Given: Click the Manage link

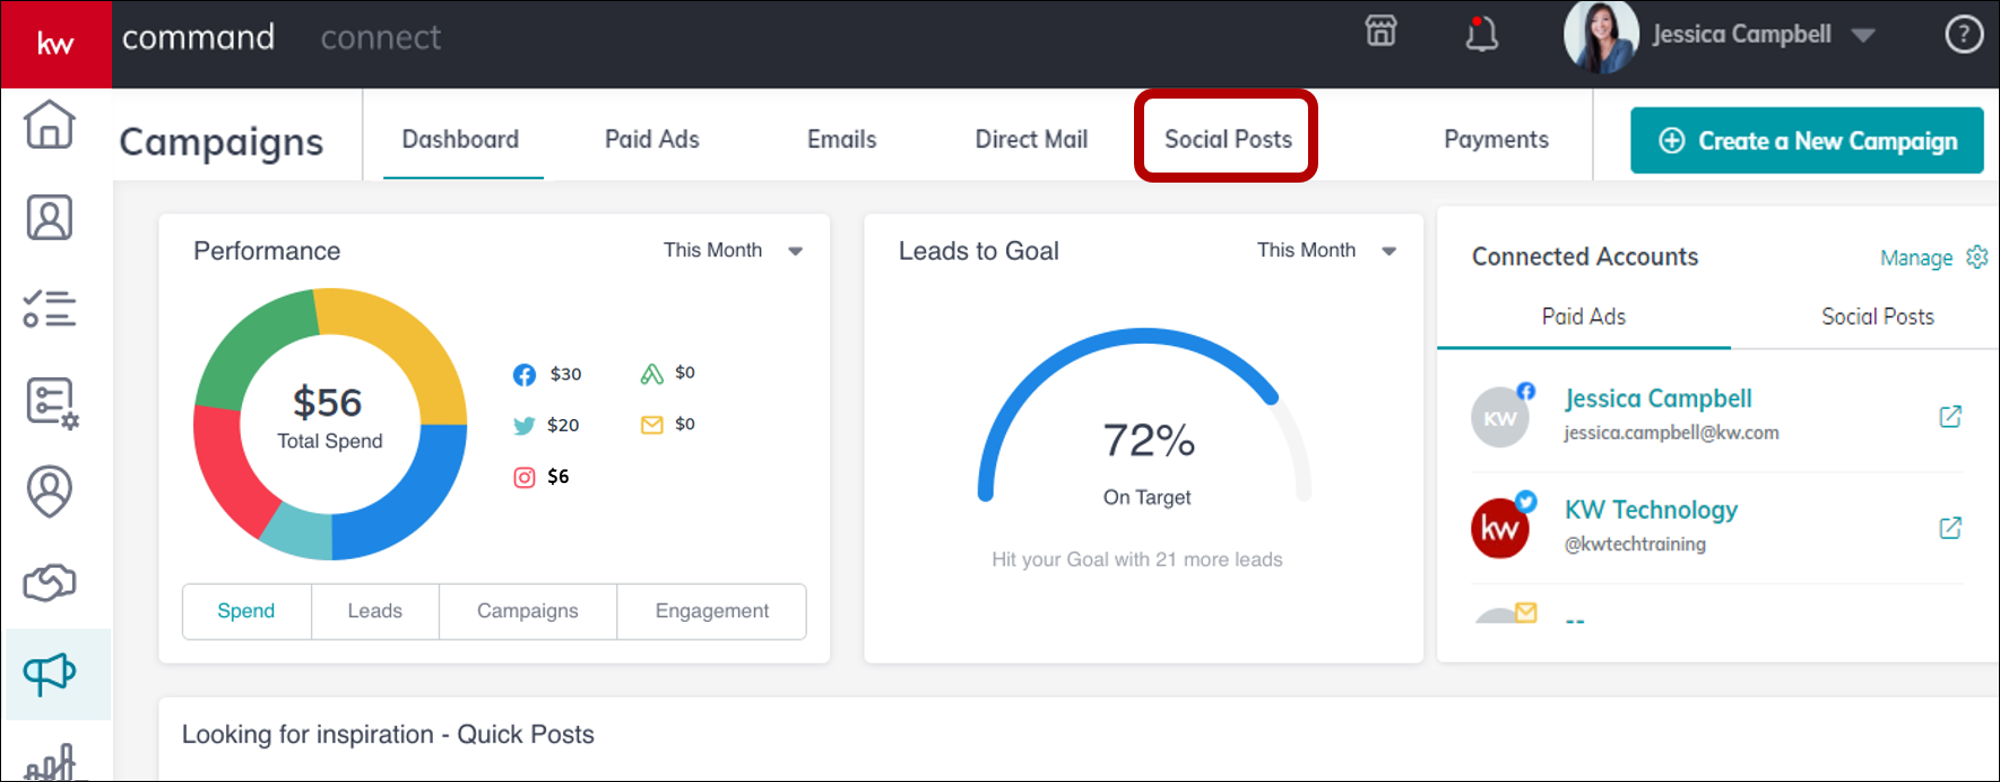Looking at the screenshot, I should point(1916,258).
